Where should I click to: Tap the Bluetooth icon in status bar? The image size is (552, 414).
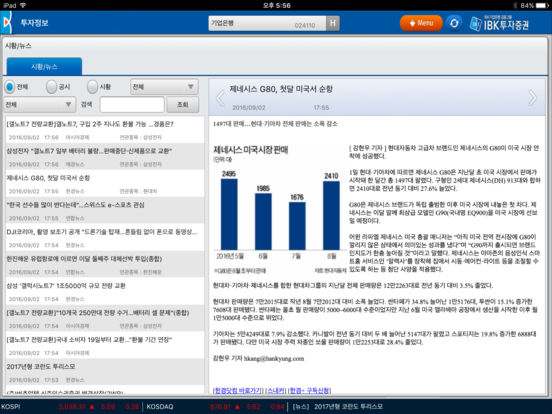coord(515,5)
